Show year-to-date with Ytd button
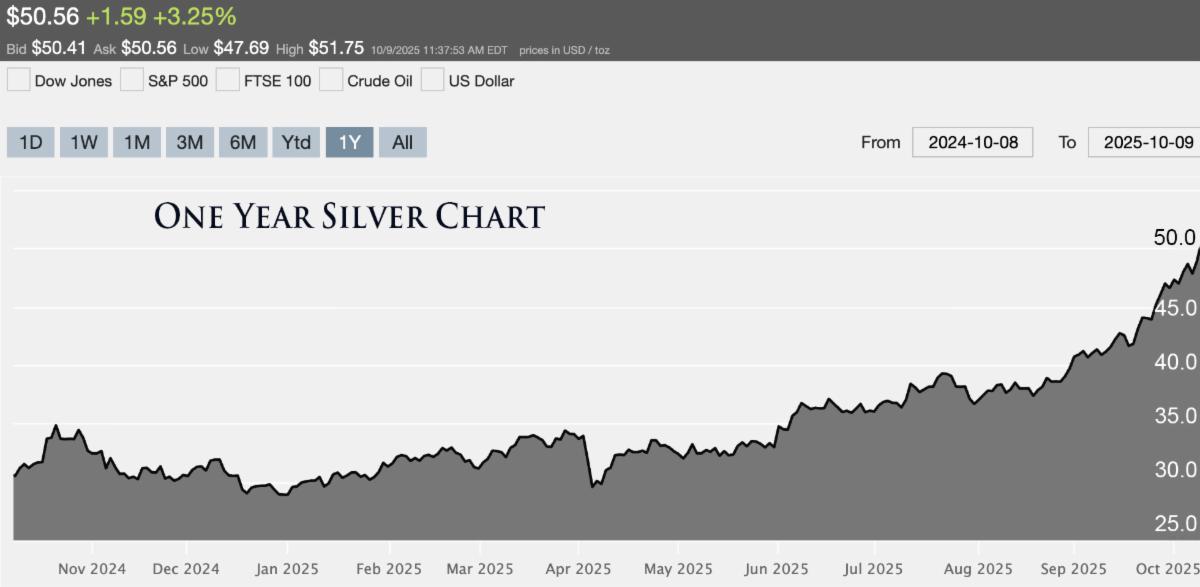Screen dimensions: 1200x587 296,142
